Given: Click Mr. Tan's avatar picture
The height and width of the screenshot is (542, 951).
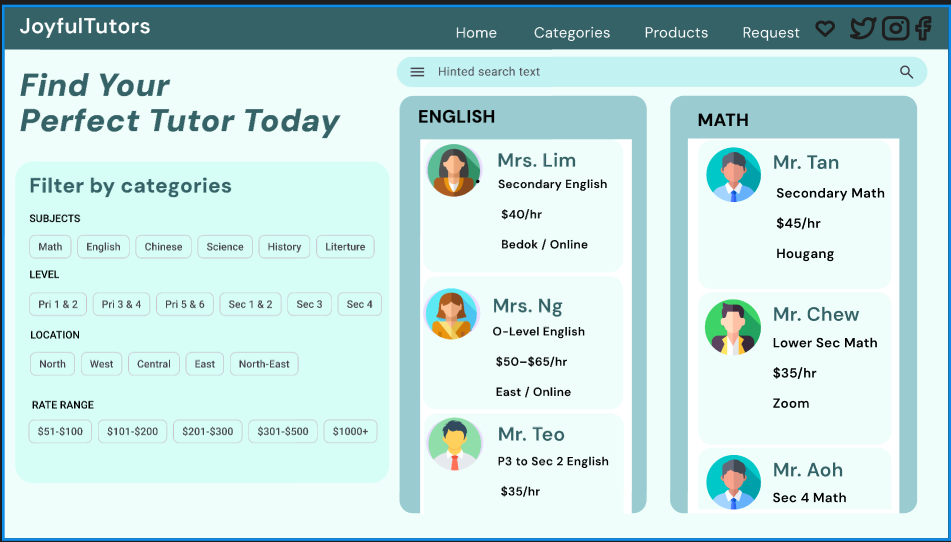Looking at the screenshot, I should pyautogui.click(x=733, y=175).
